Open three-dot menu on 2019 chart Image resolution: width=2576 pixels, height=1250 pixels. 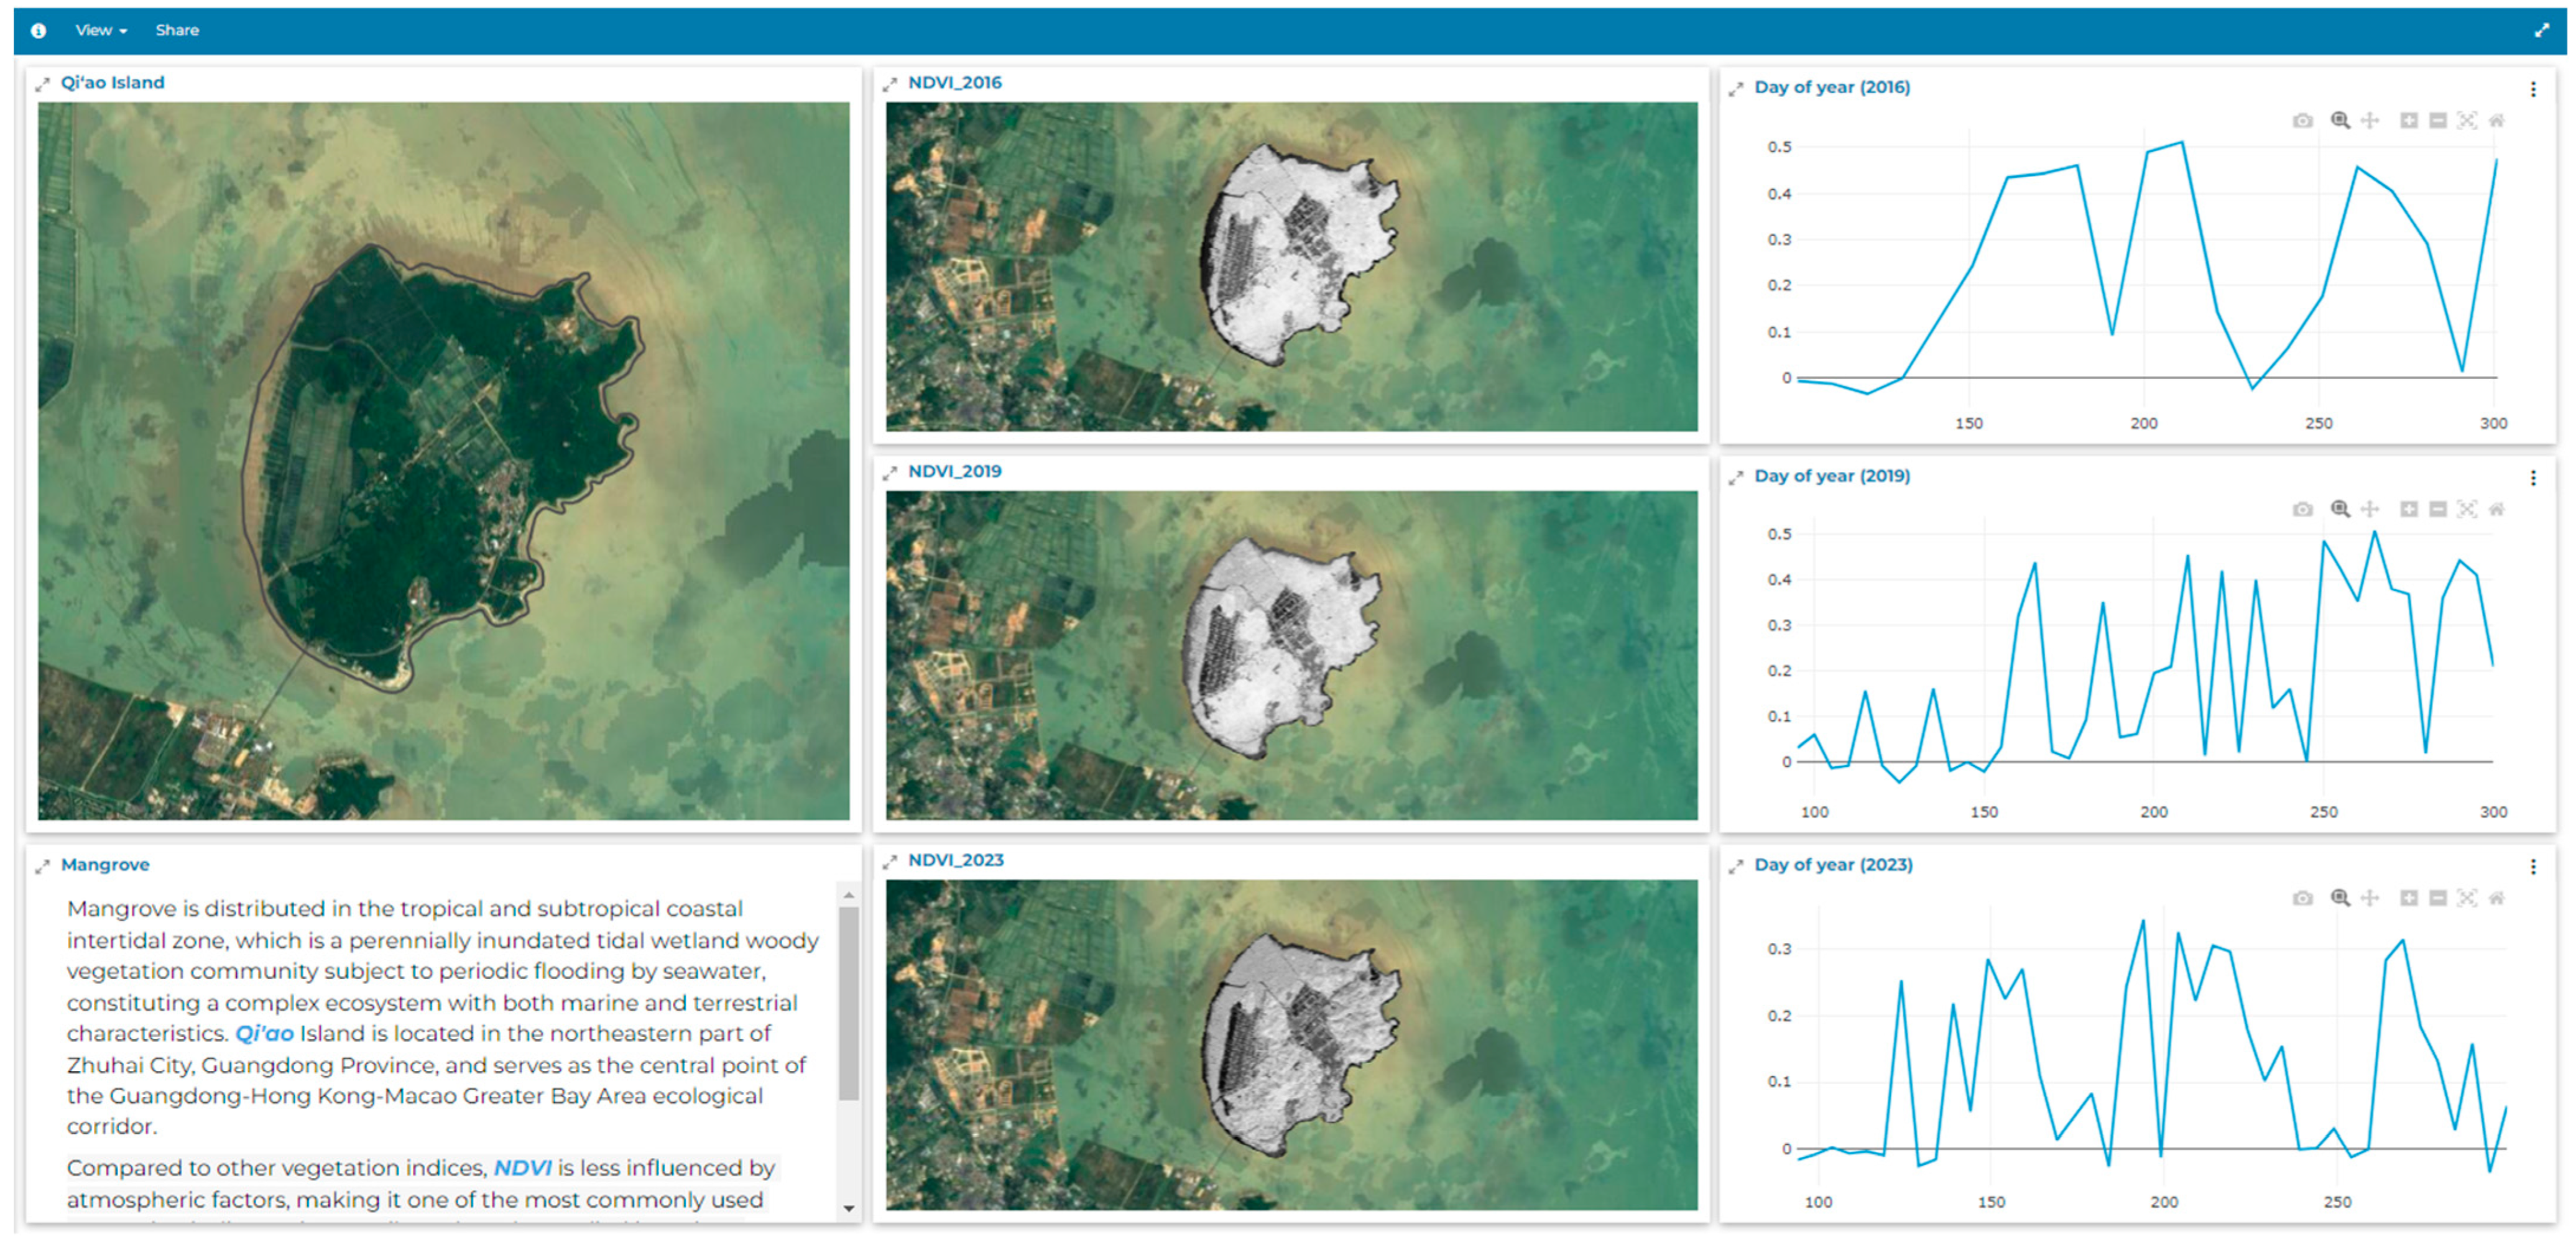[x=2533, y=478]
